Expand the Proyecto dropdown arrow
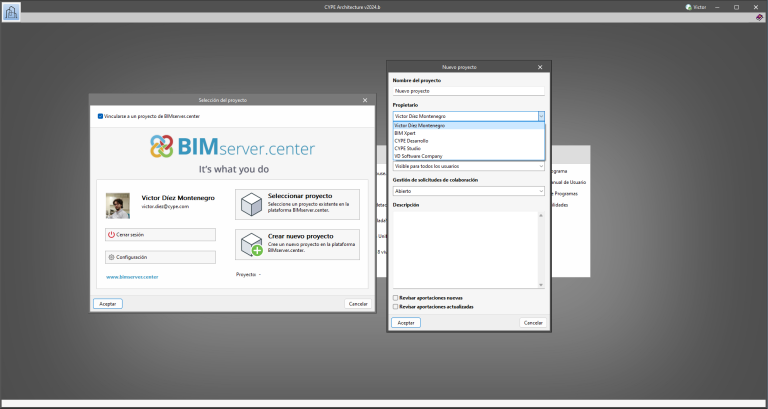Viewport: 768px width, 409px height. click(x=260, y=275)
